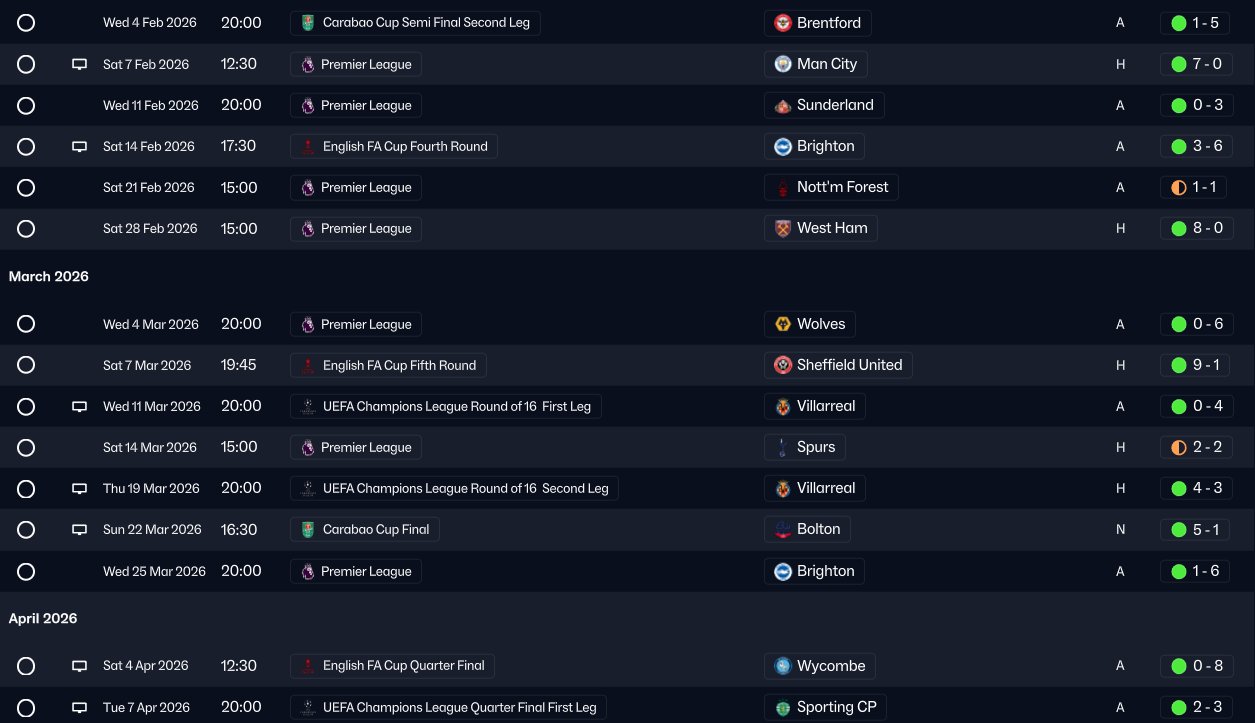The image size is (1255, 723).
Task: View the 9 - 1 Sheffield United result
Action: coord(1195,365)
